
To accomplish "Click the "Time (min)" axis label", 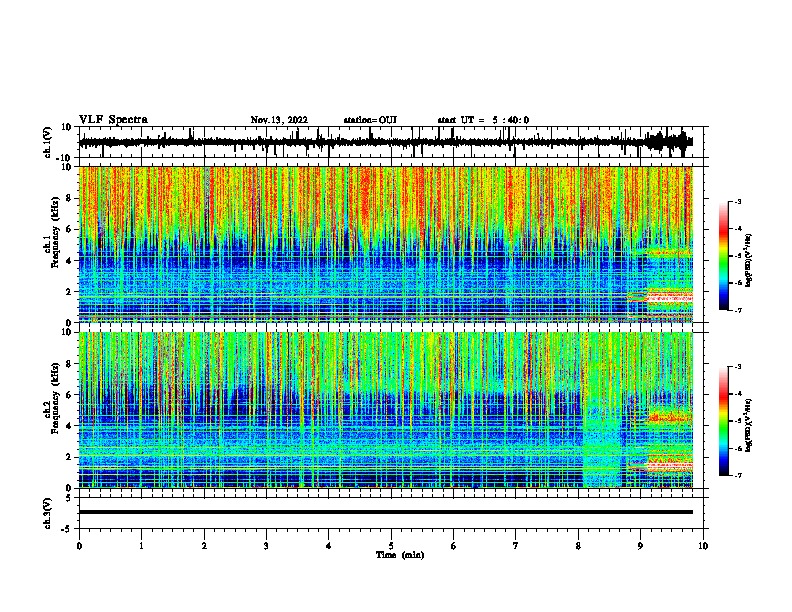I will (400, 555).
